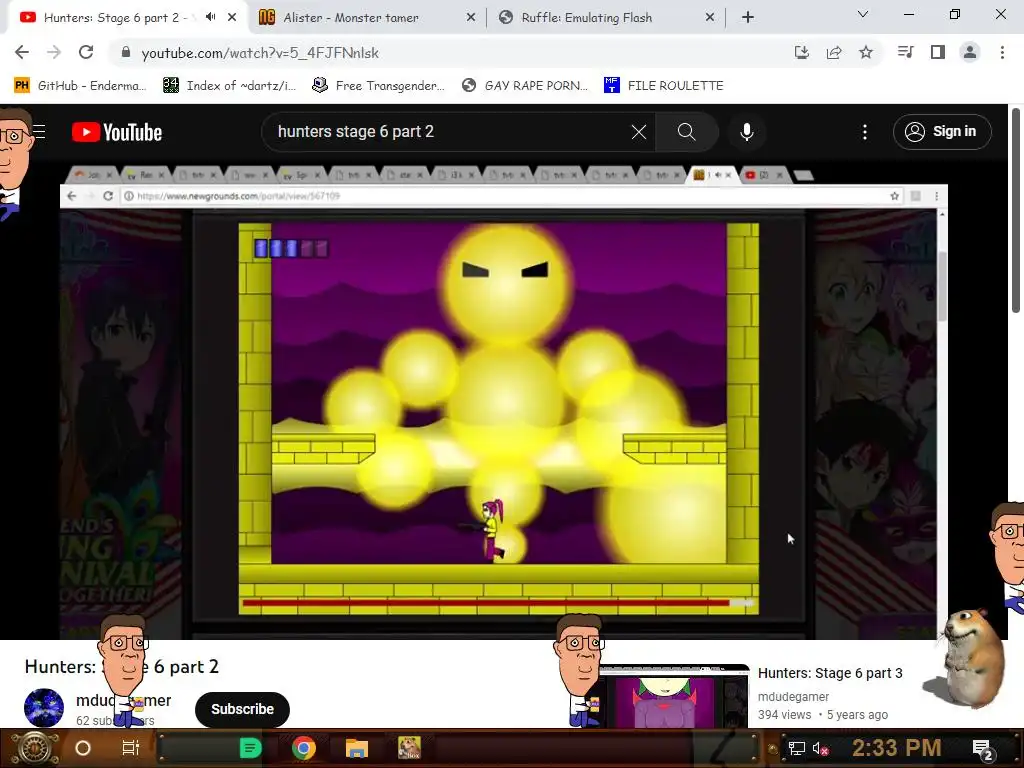Go back to the previous page
Image resolution: width=1024 pixels, height=768 pixels.
tap(22, 52)
